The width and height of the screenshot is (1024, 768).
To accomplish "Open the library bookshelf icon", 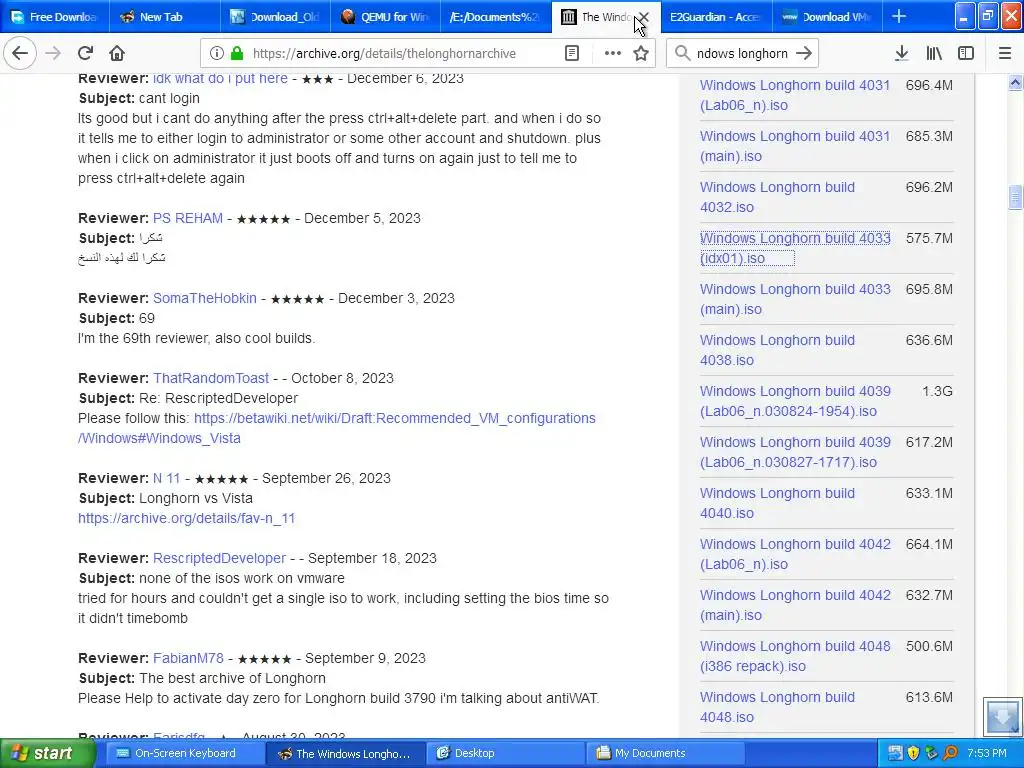I will tap(934, 54).
